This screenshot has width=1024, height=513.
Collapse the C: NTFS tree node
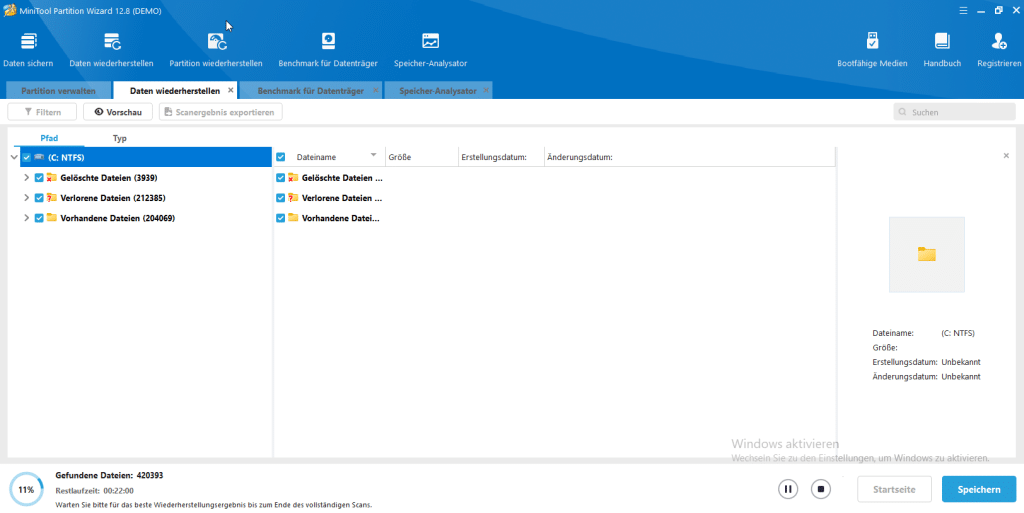(14, 157)
